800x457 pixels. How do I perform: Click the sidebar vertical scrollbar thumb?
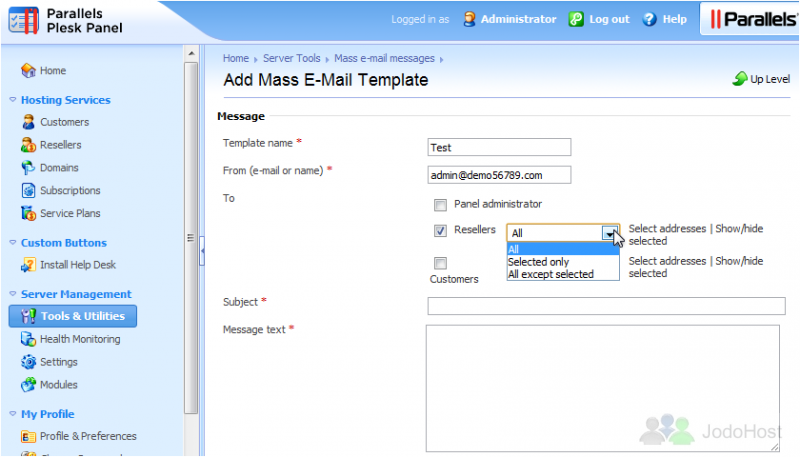coord(191,238)
